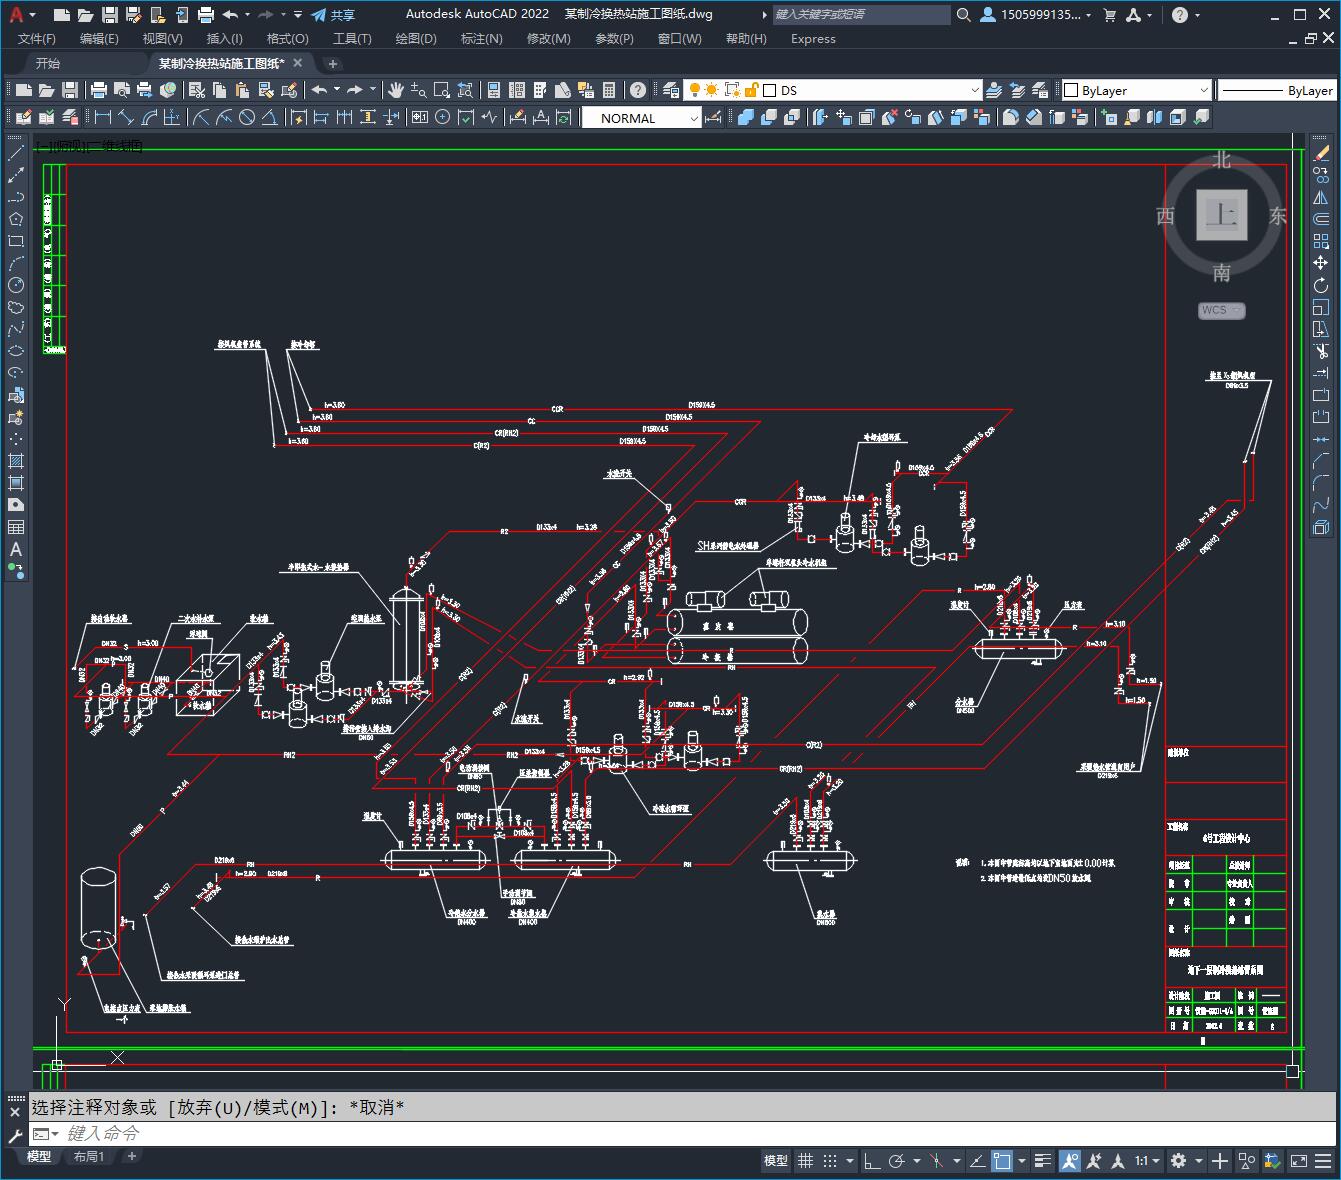Select the Table tool in draw toolbar
The width and height of the screenshot is (1341, 1180).
tap(16, 527)
